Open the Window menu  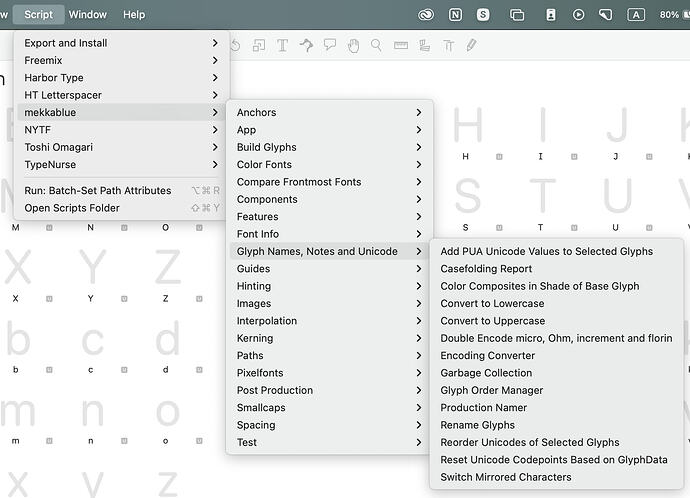coord(88,15)
